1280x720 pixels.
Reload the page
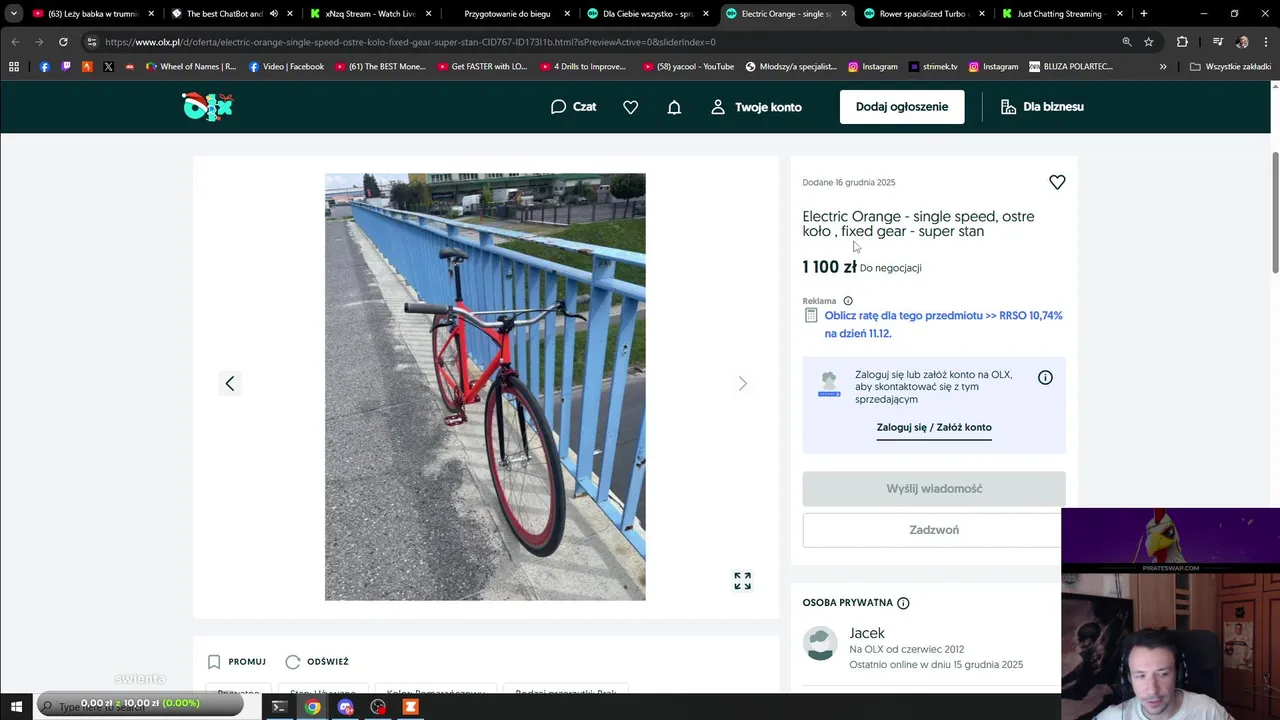coord(63,42)
